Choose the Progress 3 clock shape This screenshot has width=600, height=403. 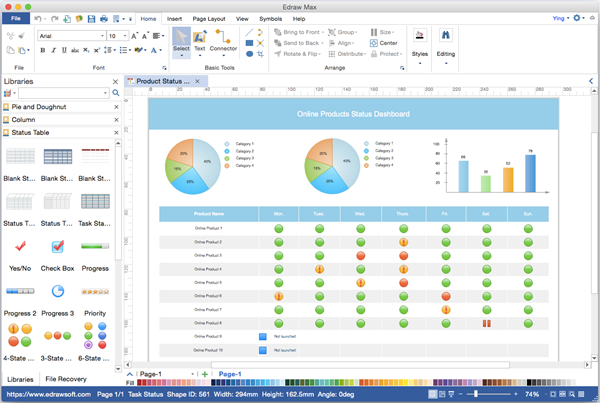[58, 291]
